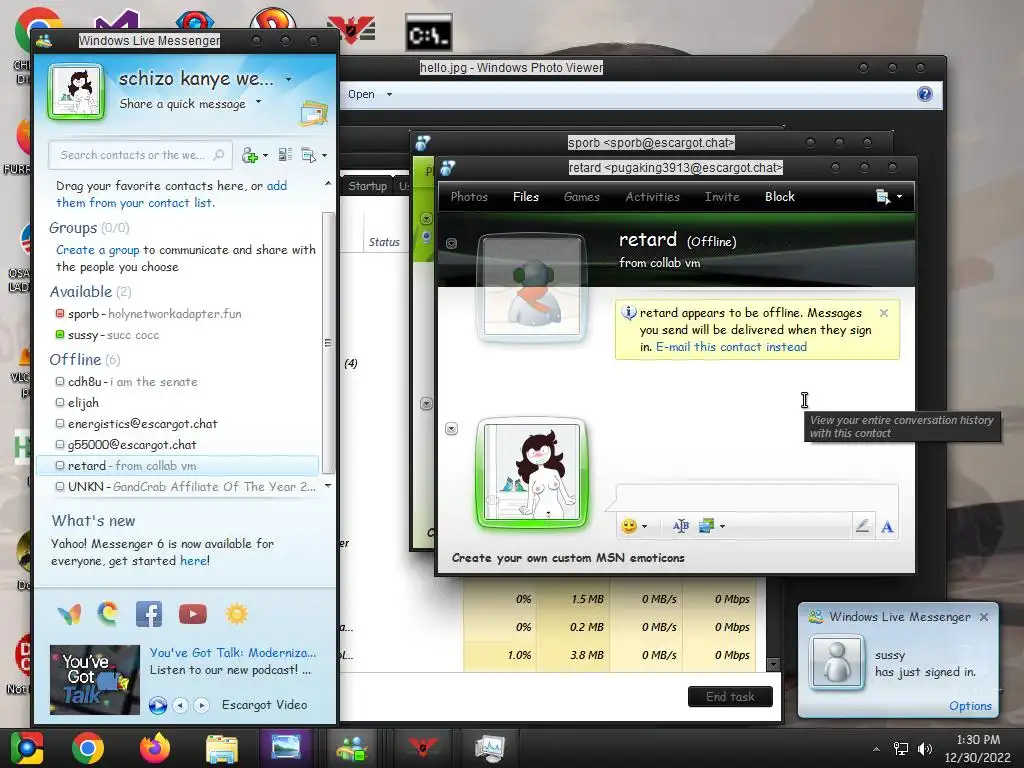Screen dimensions: 1024x768
Task: Click the add contact icon in Messenger
Action: coord(249,155)
